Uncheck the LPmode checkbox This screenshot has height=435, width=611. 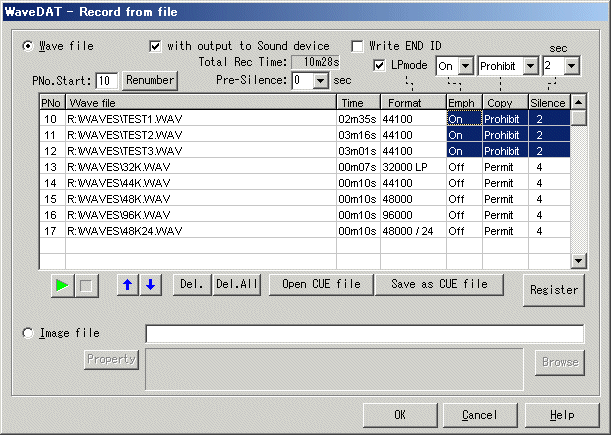coord(379,65)
